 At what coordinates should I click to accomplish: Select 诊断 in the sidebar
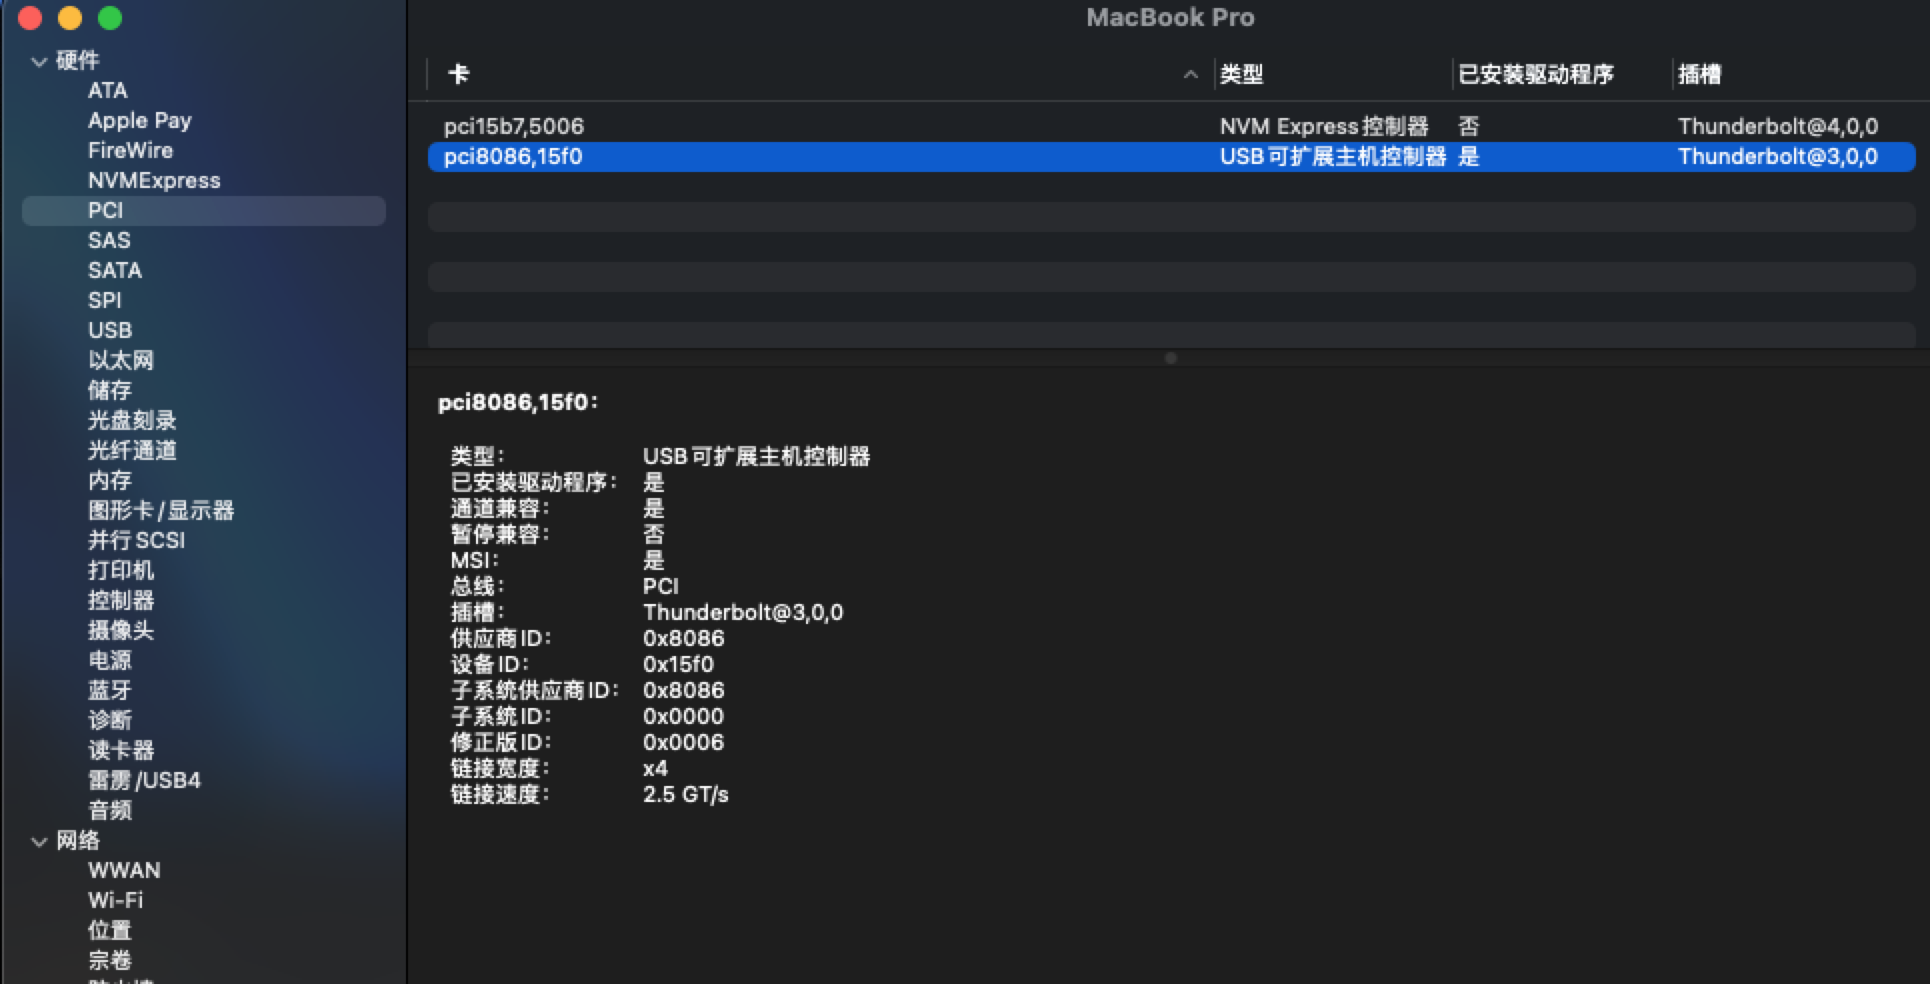coord(109,720)
